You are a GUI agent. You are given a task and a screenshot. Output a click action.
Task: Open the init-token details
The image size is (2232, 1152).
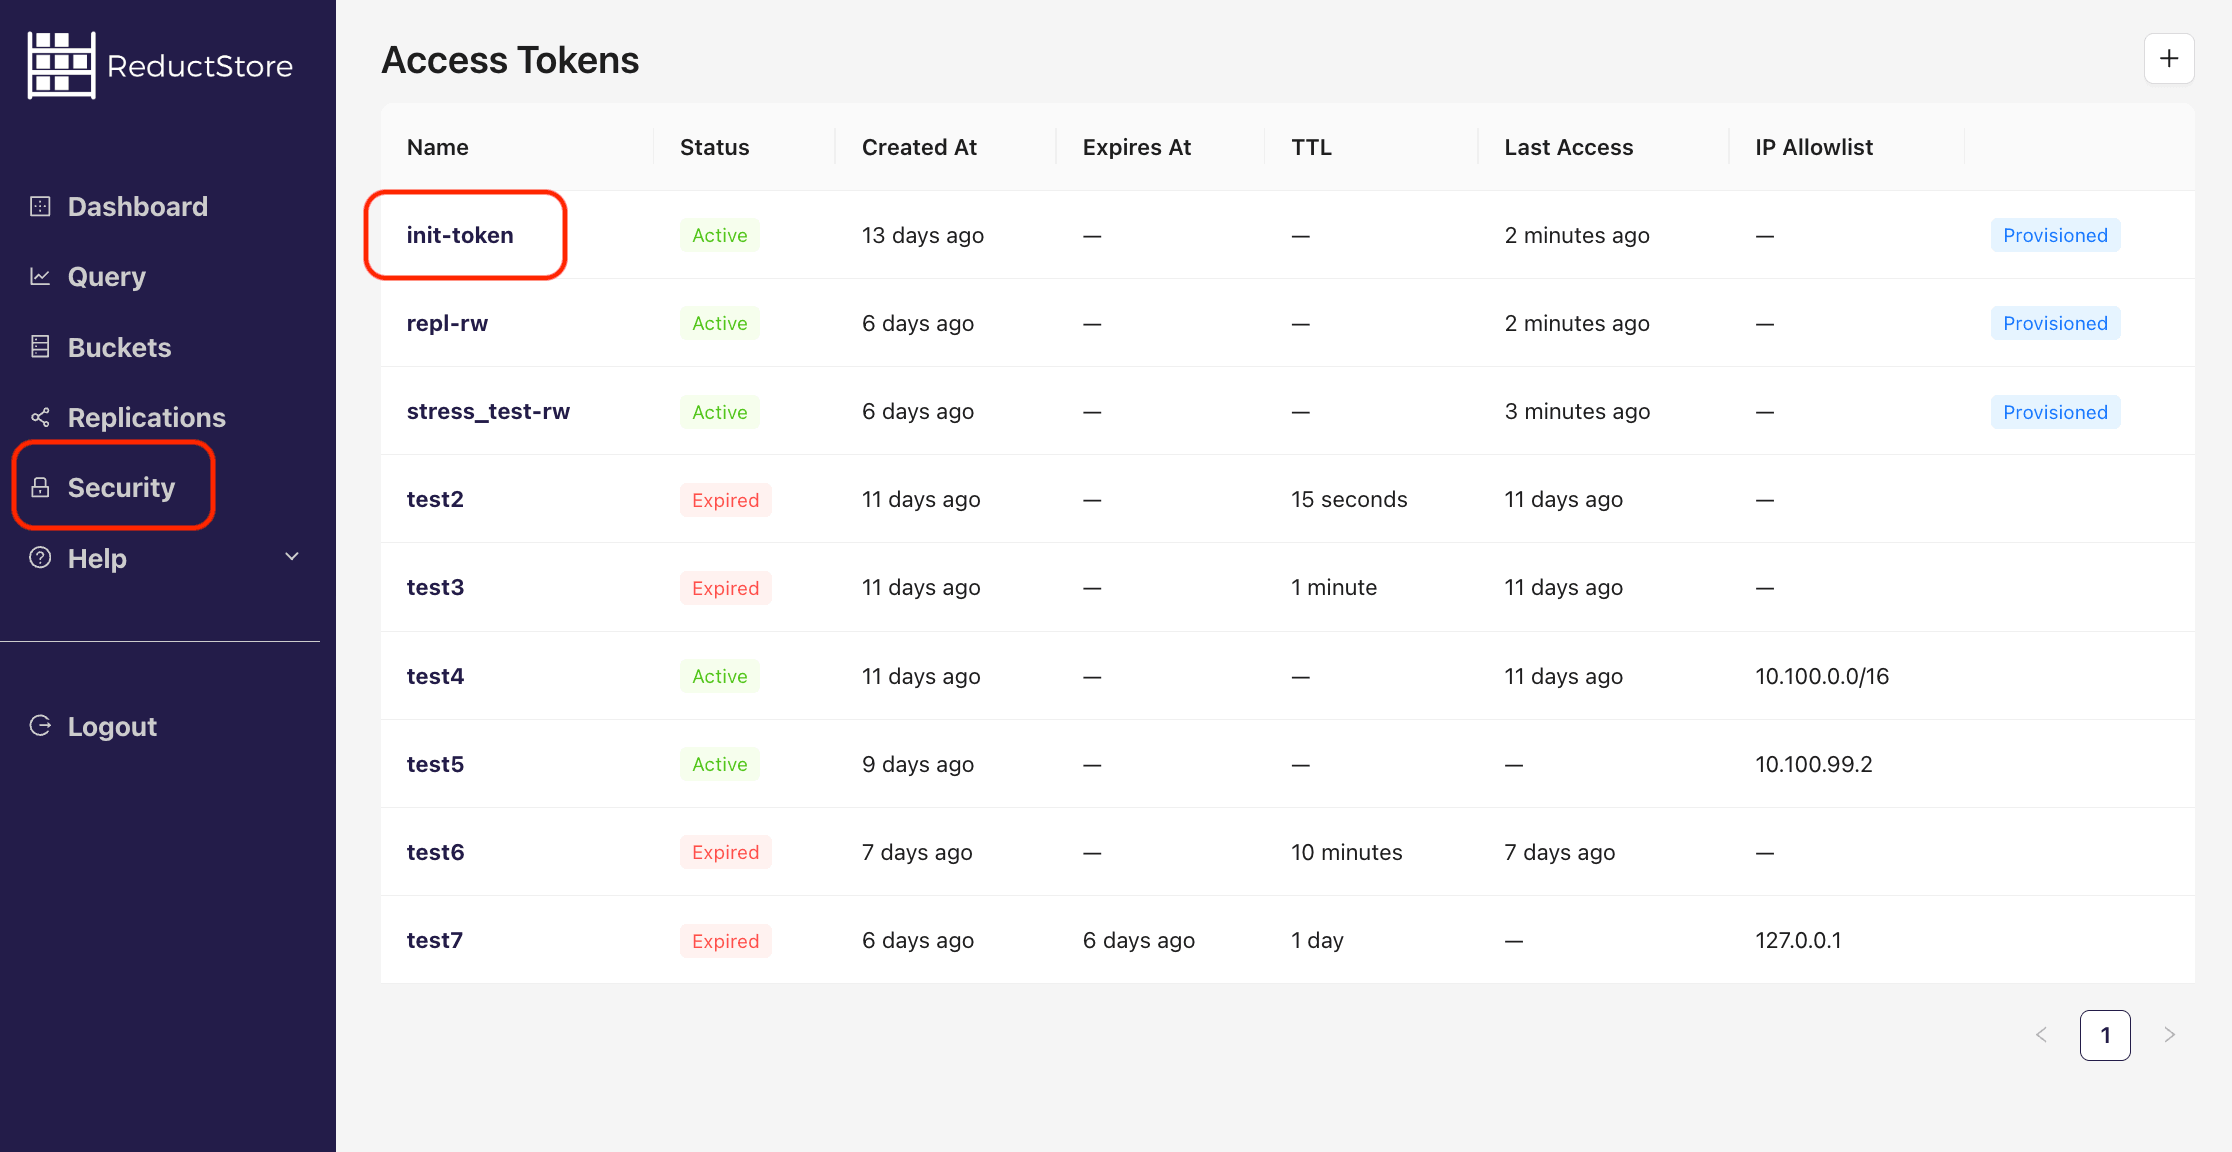click(460, 235)
